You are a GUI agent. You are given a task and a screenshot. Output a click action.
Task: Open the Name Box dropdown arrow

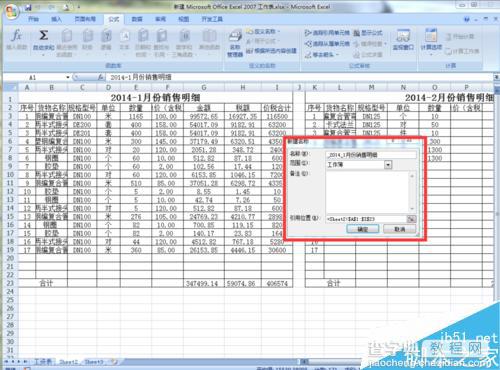[68, 77]
